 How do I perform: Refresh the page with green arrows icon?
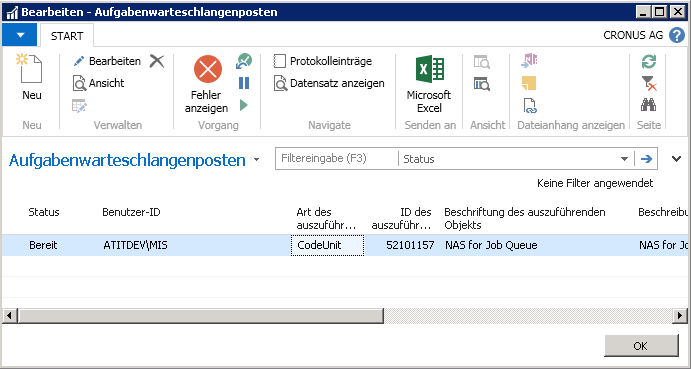649,61
